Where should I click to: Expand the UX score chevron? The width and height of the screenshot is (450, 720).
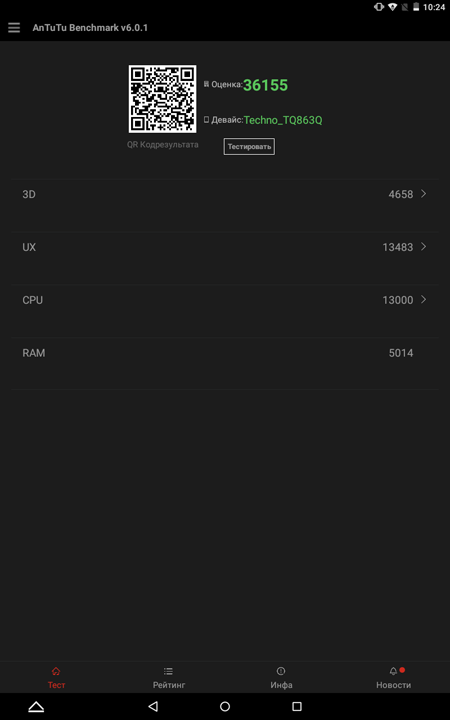[x=423, y=247]
